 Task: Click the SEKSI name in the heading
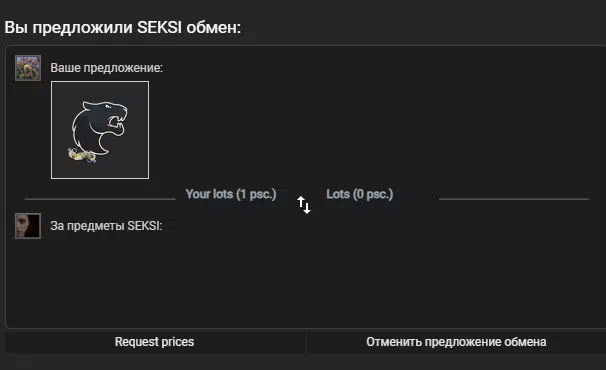(159, 28)
